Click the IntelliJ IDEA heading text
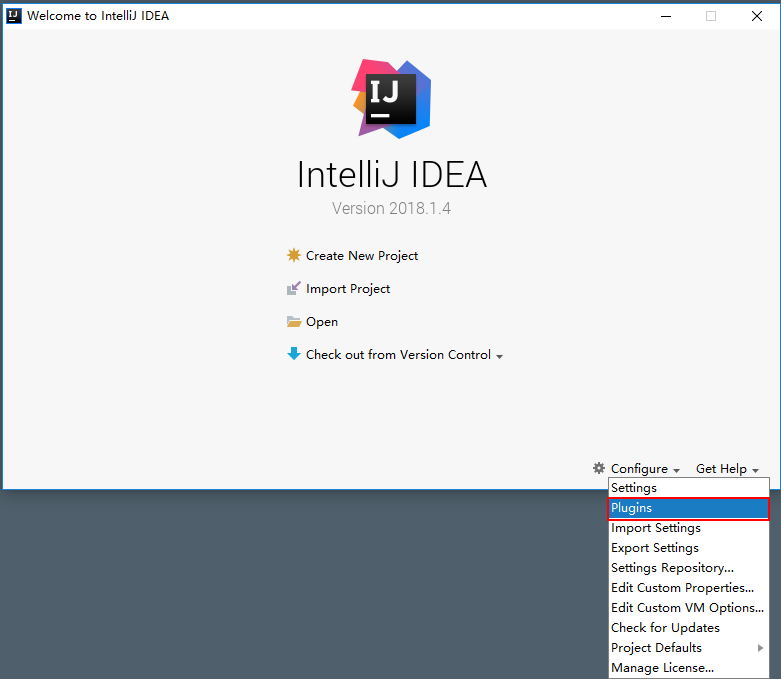This screenshot has width=781, height=679. pos(392,174)
